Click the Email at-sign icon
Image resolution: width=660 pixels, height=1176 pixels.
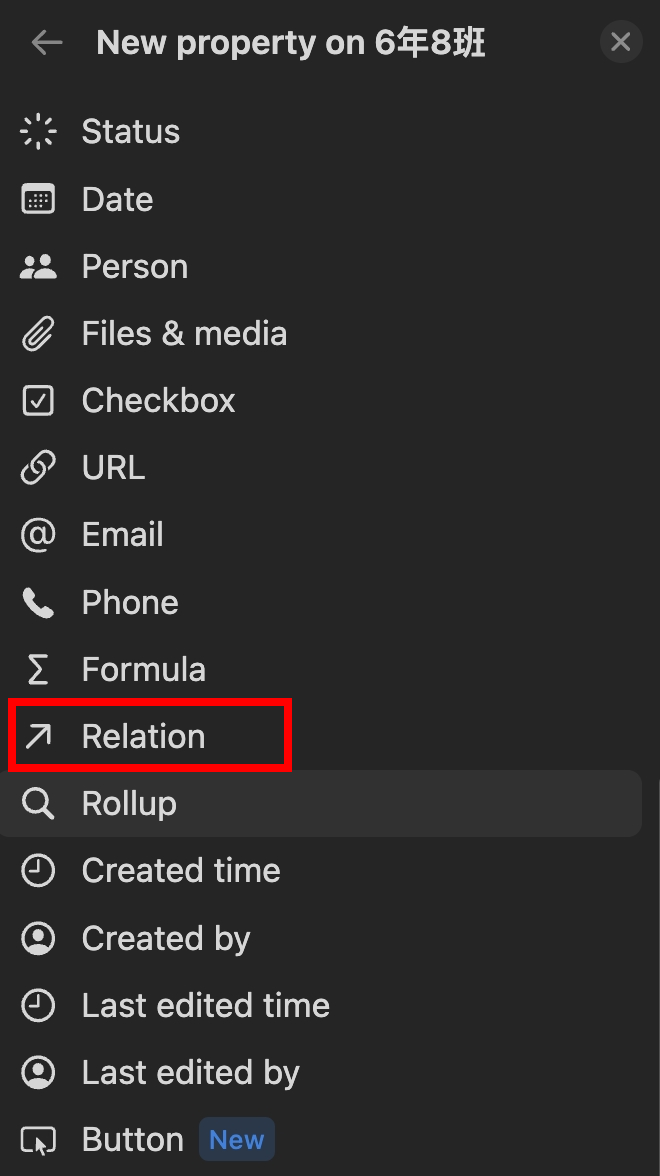[38, 535]
